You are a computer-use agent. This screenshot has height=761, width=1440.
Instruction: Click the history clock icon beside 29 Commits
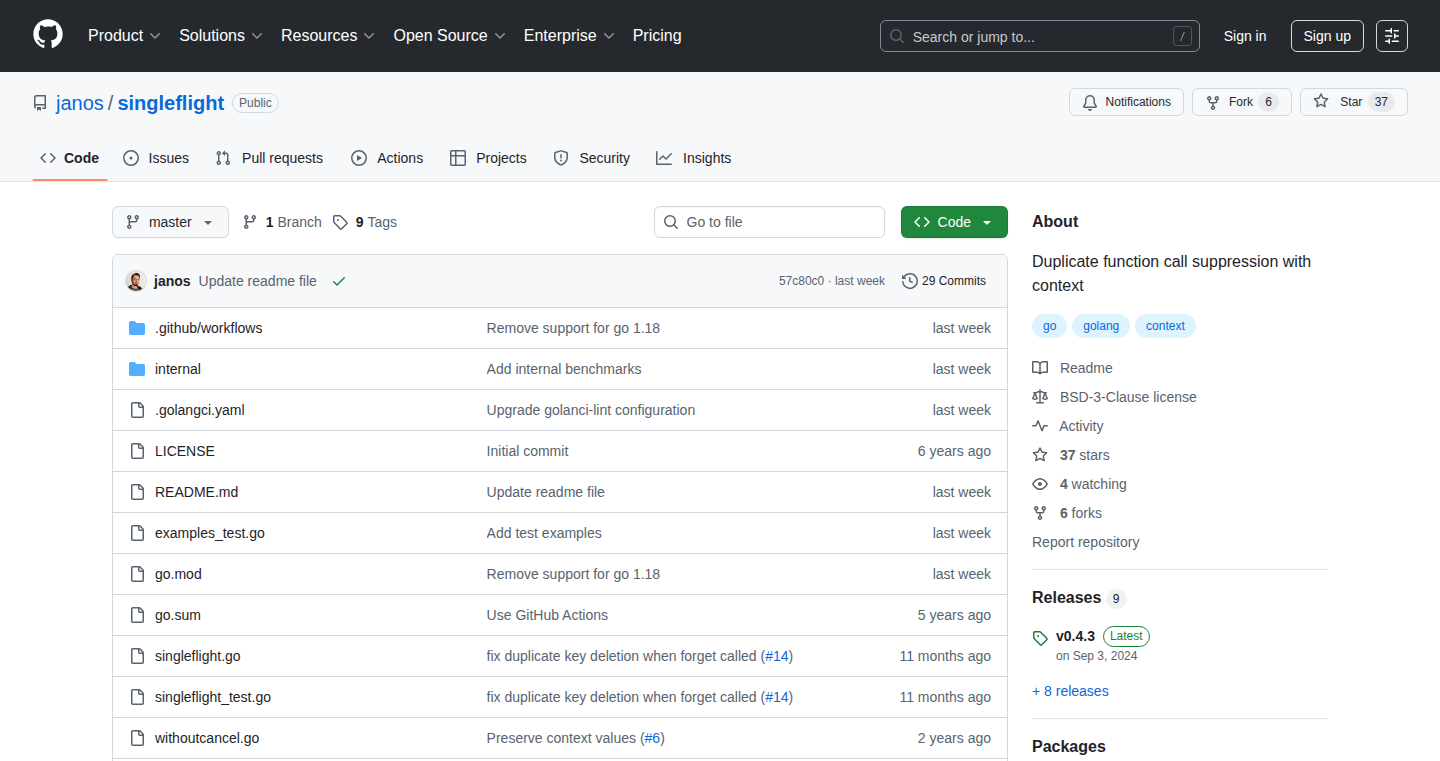point(909,281)
